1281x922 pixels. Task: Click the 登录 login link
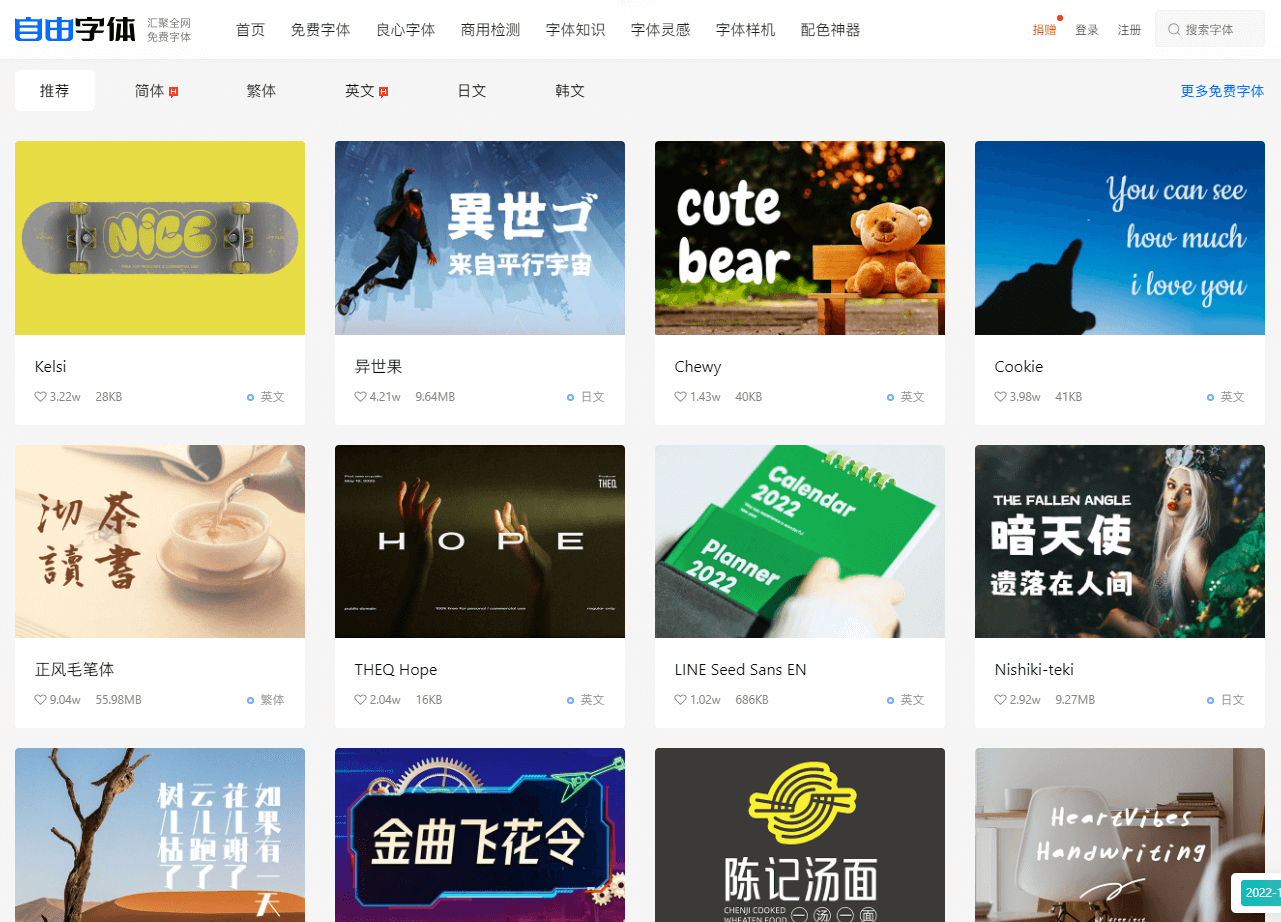[1087, 30]
